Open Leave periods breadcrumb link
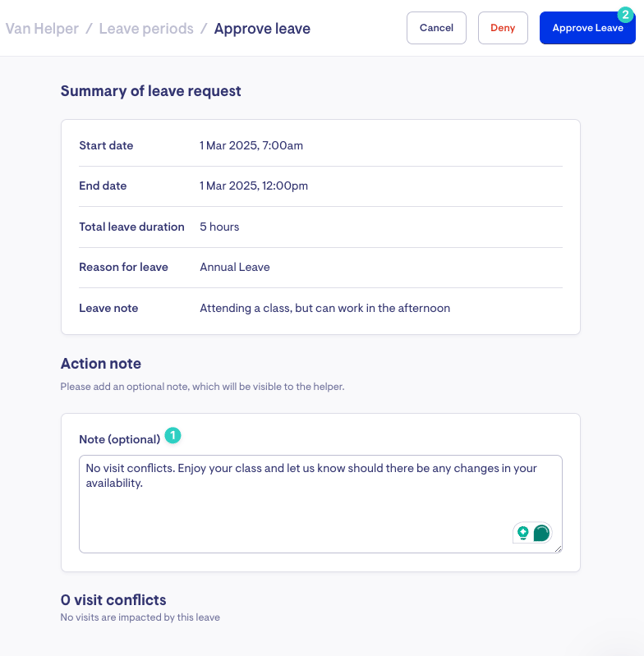The image size is (644, 656). pyautogui.click(x=146, y=29)
